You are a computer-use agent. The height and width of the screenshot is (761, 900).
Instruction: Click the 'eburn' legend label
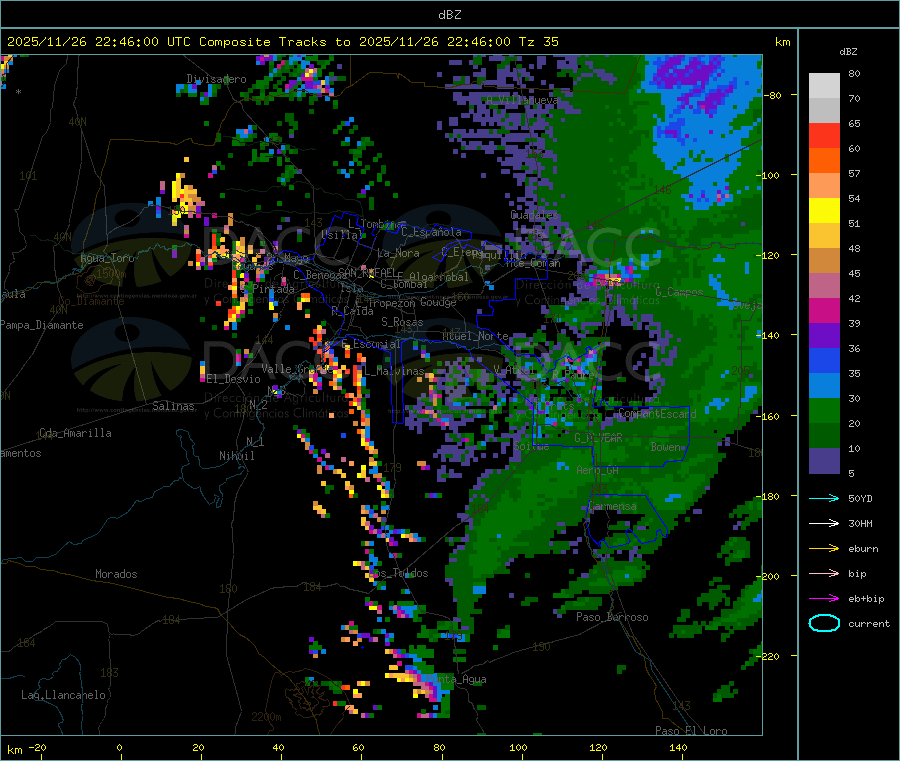coord(863,549)
